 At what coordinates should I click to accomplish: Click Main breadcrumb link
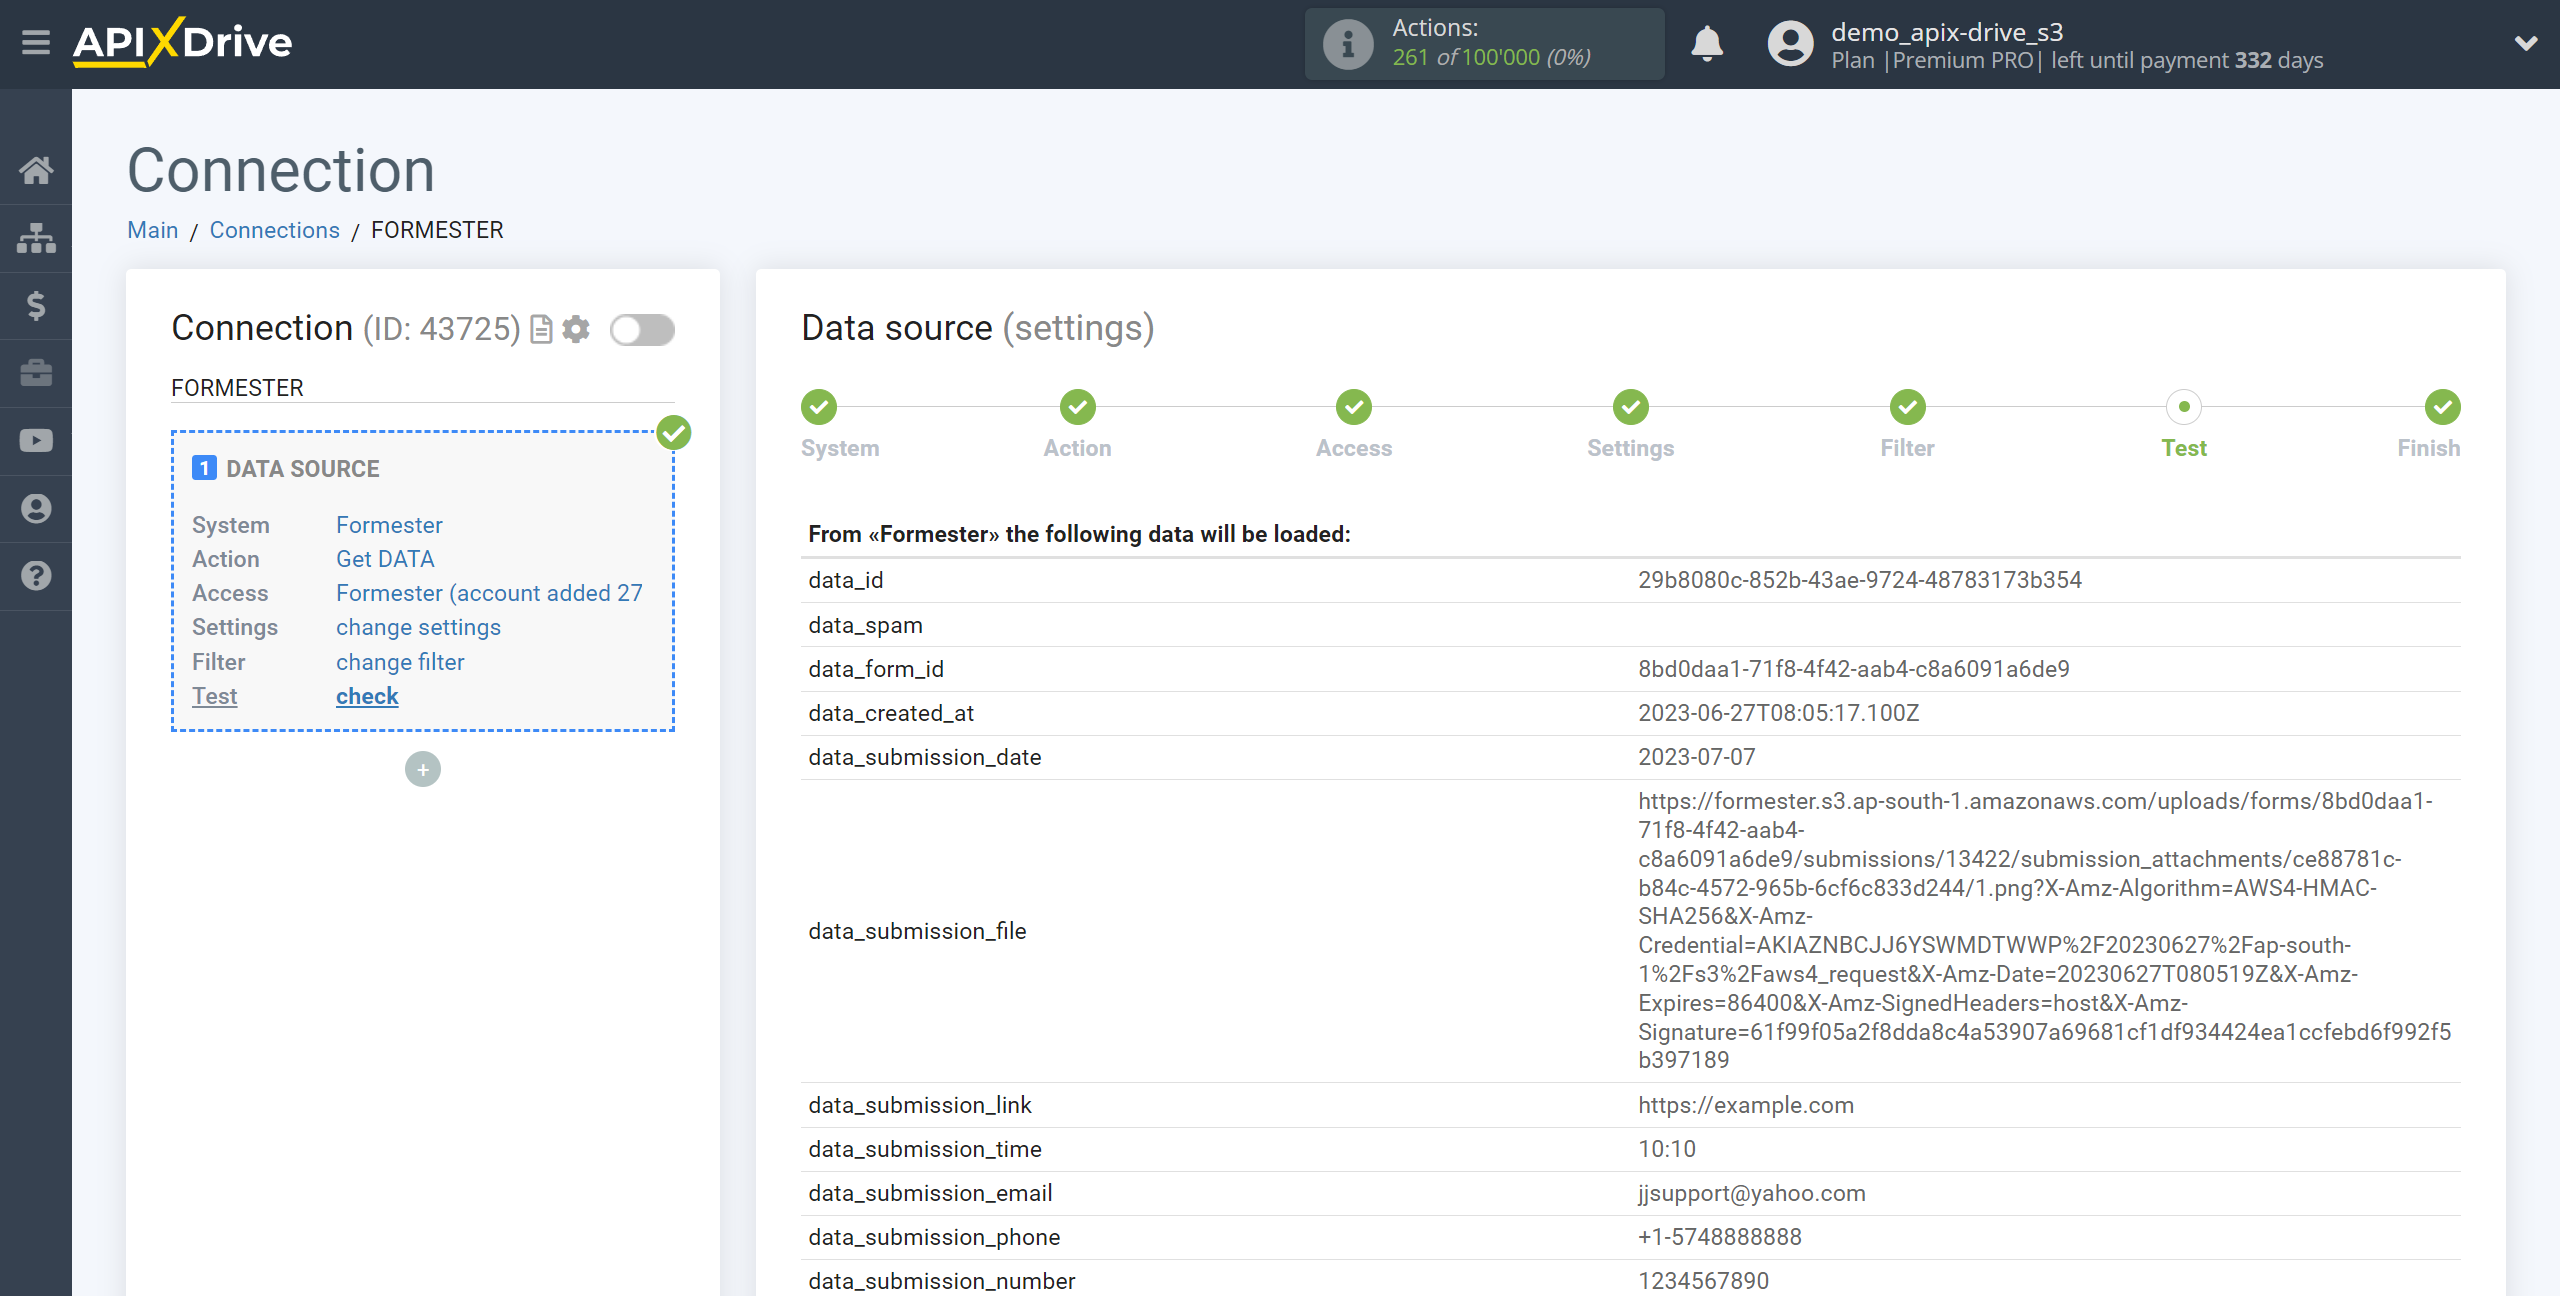pyautogui.click(x=153, y=230)
